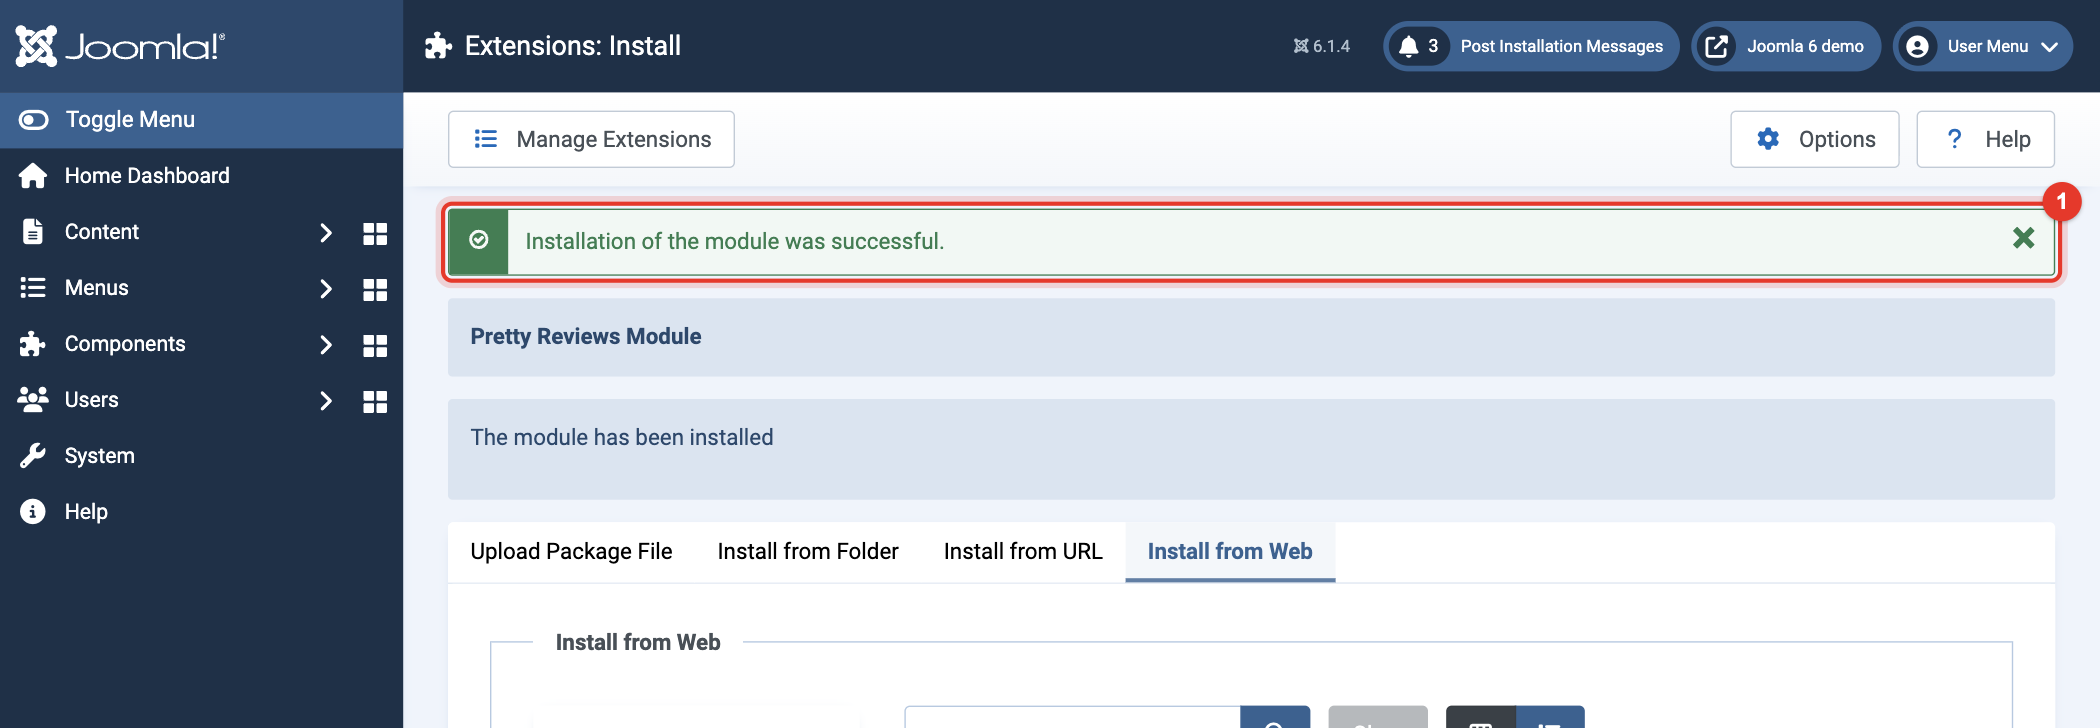
Task: Click the Components puzzle icon
Action: click(x=33, y=344)
